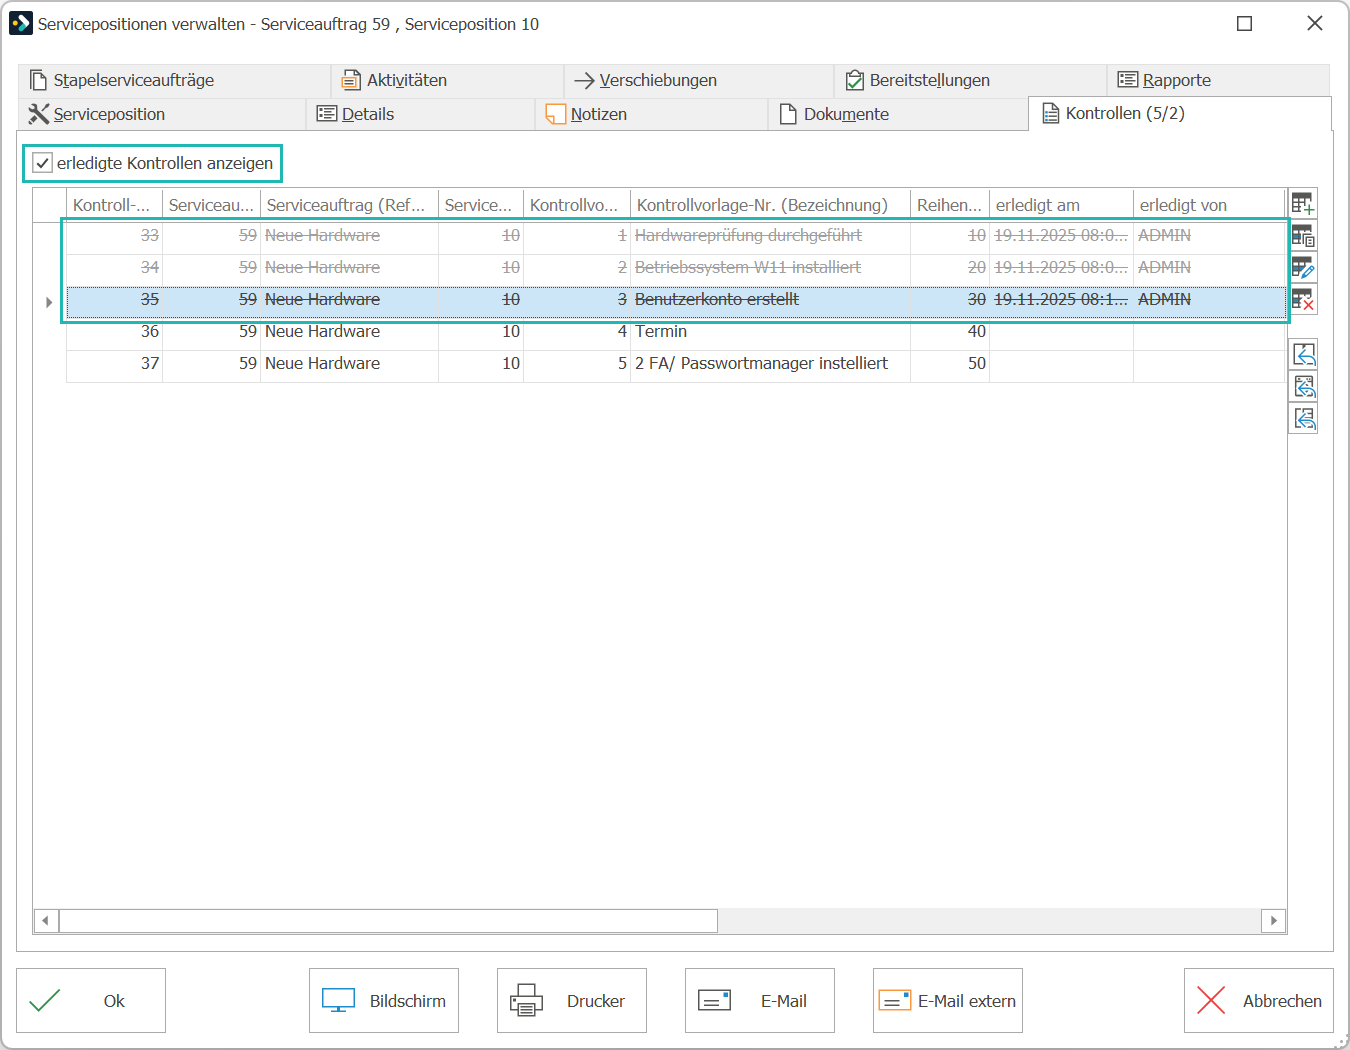This screenshot has width=1350, height=1050.
Task: Click the 'erledigt von' column header
Action: pos(1208,205)
